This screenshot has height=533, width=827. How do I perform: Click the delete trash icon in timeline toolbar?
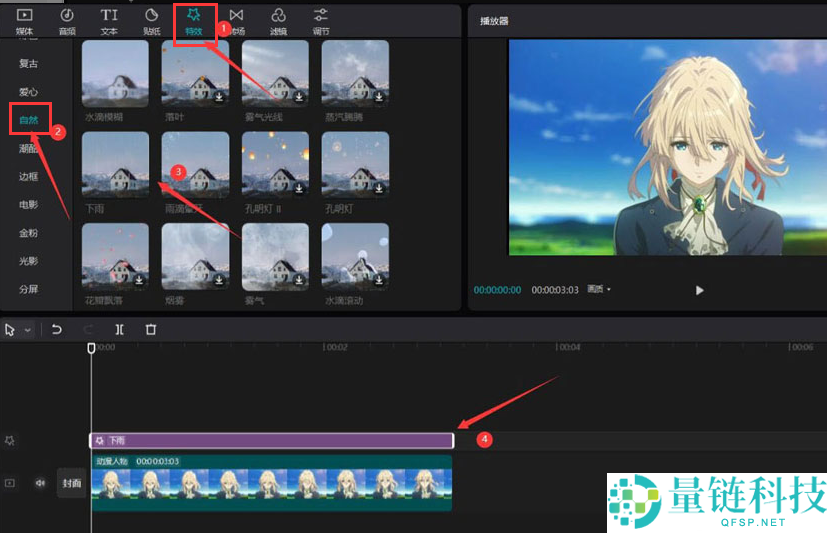pos(151,329)
